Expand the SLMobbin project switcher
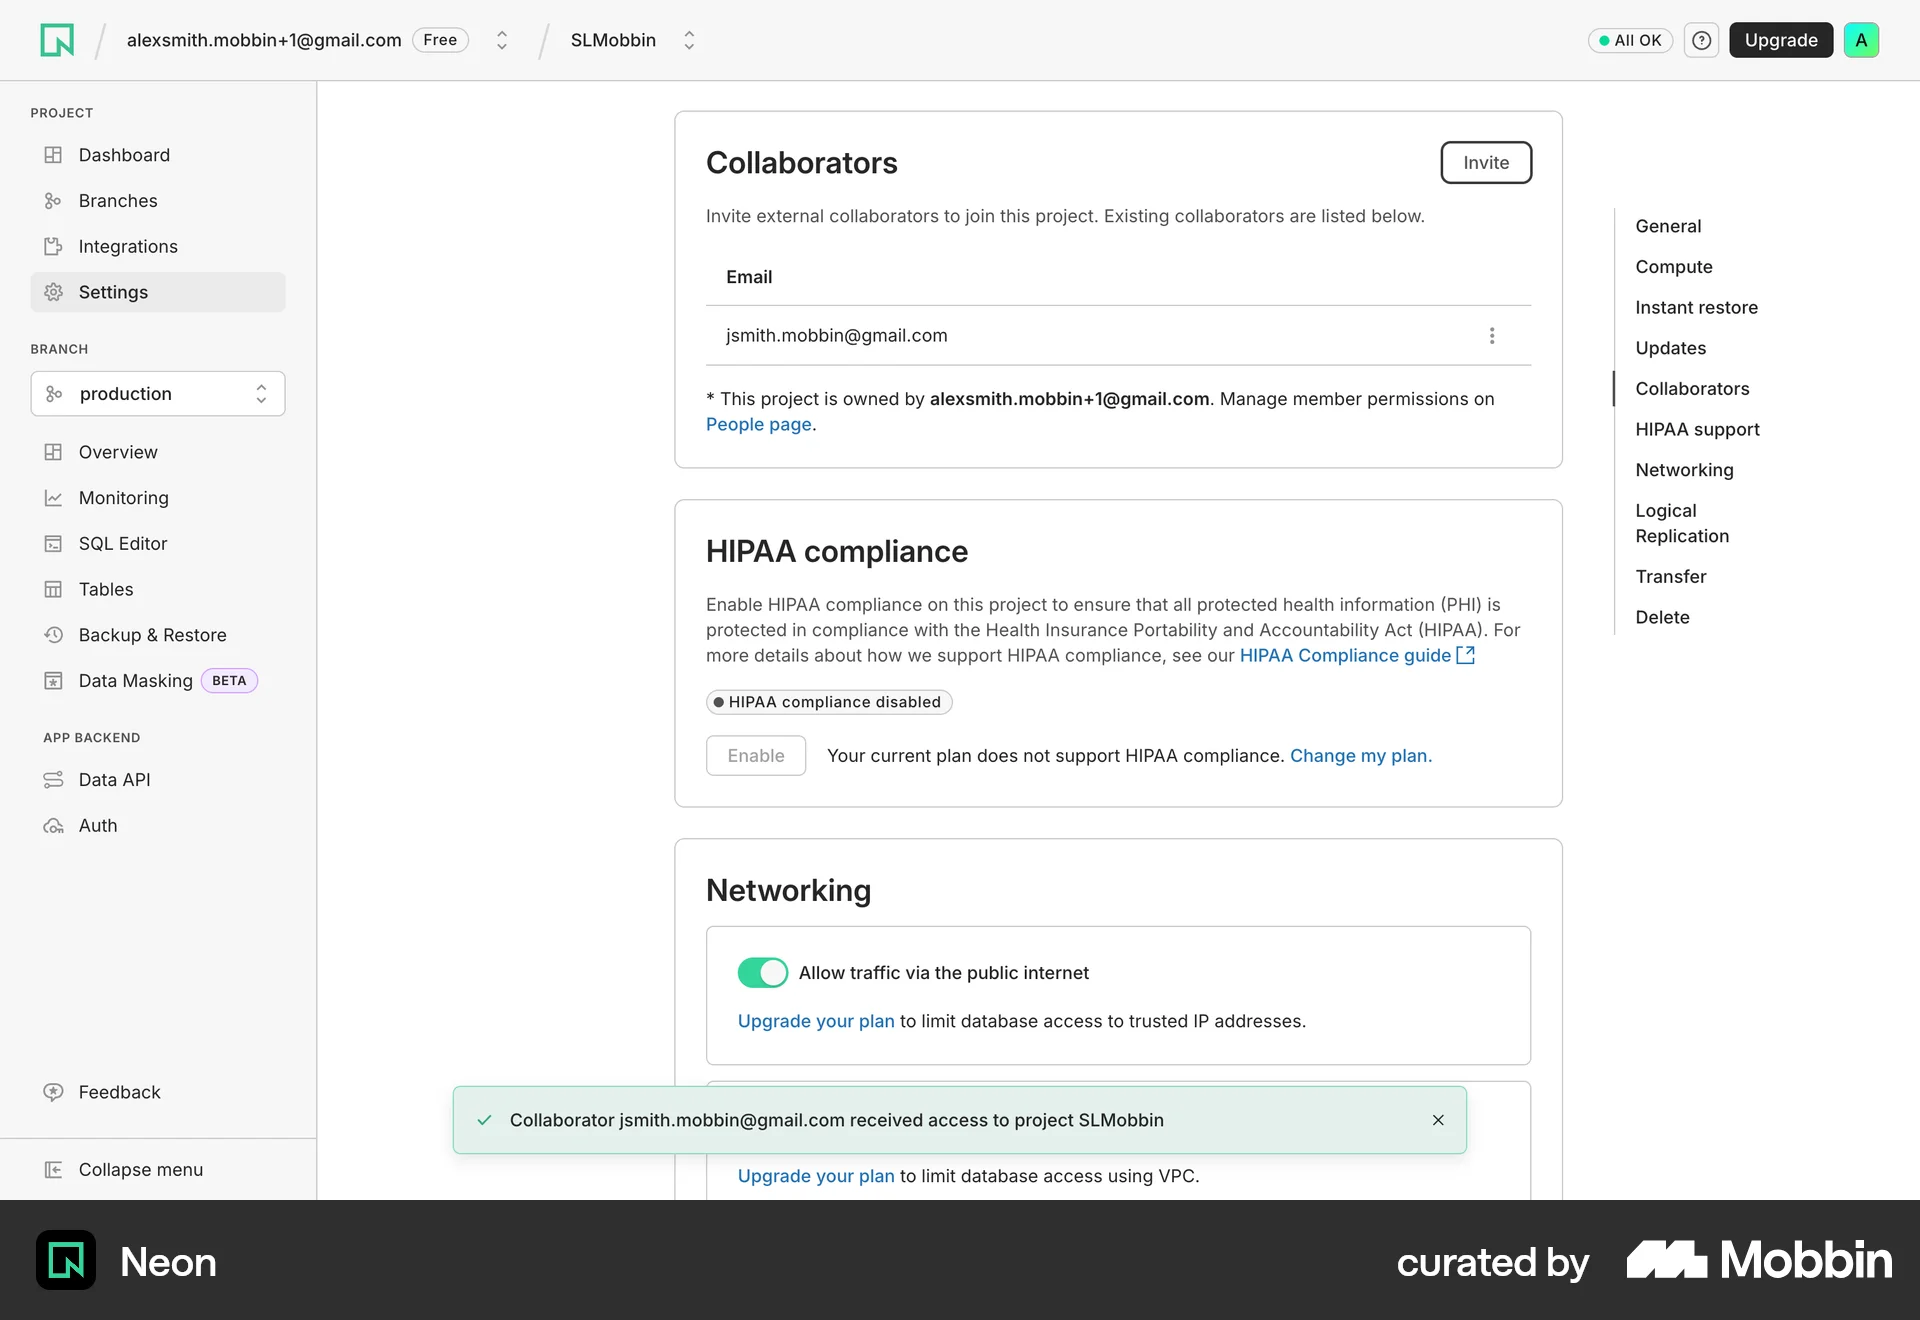Screen dimensions: 1920x1320 point(689,40)
